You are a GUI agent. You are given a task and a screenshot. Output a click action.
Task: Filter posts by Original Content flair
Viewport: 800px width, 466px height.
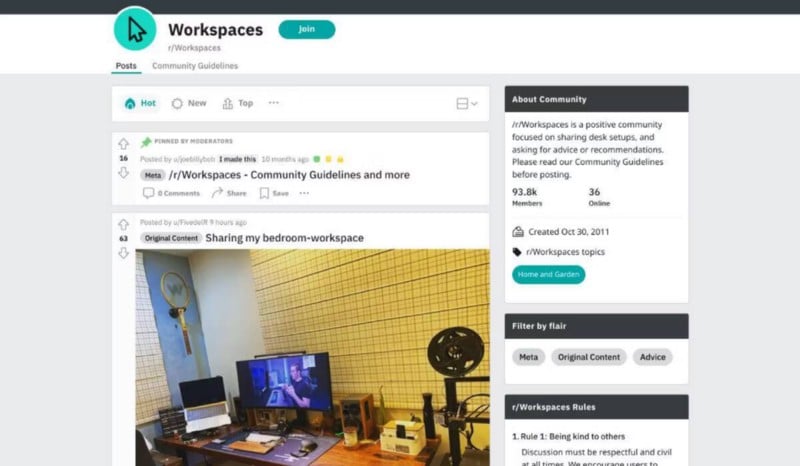[x=589, y=357]
